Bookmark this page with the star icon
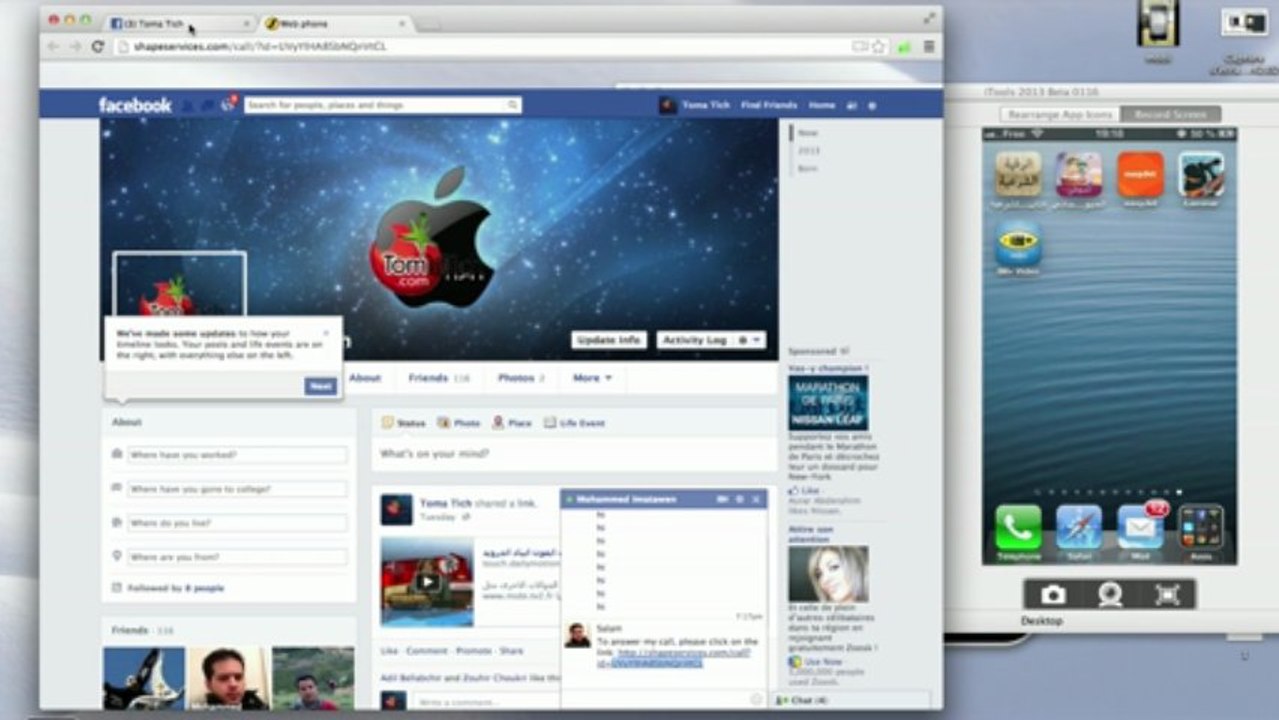This screenshot has height=720, width=1279. [878, 46]
